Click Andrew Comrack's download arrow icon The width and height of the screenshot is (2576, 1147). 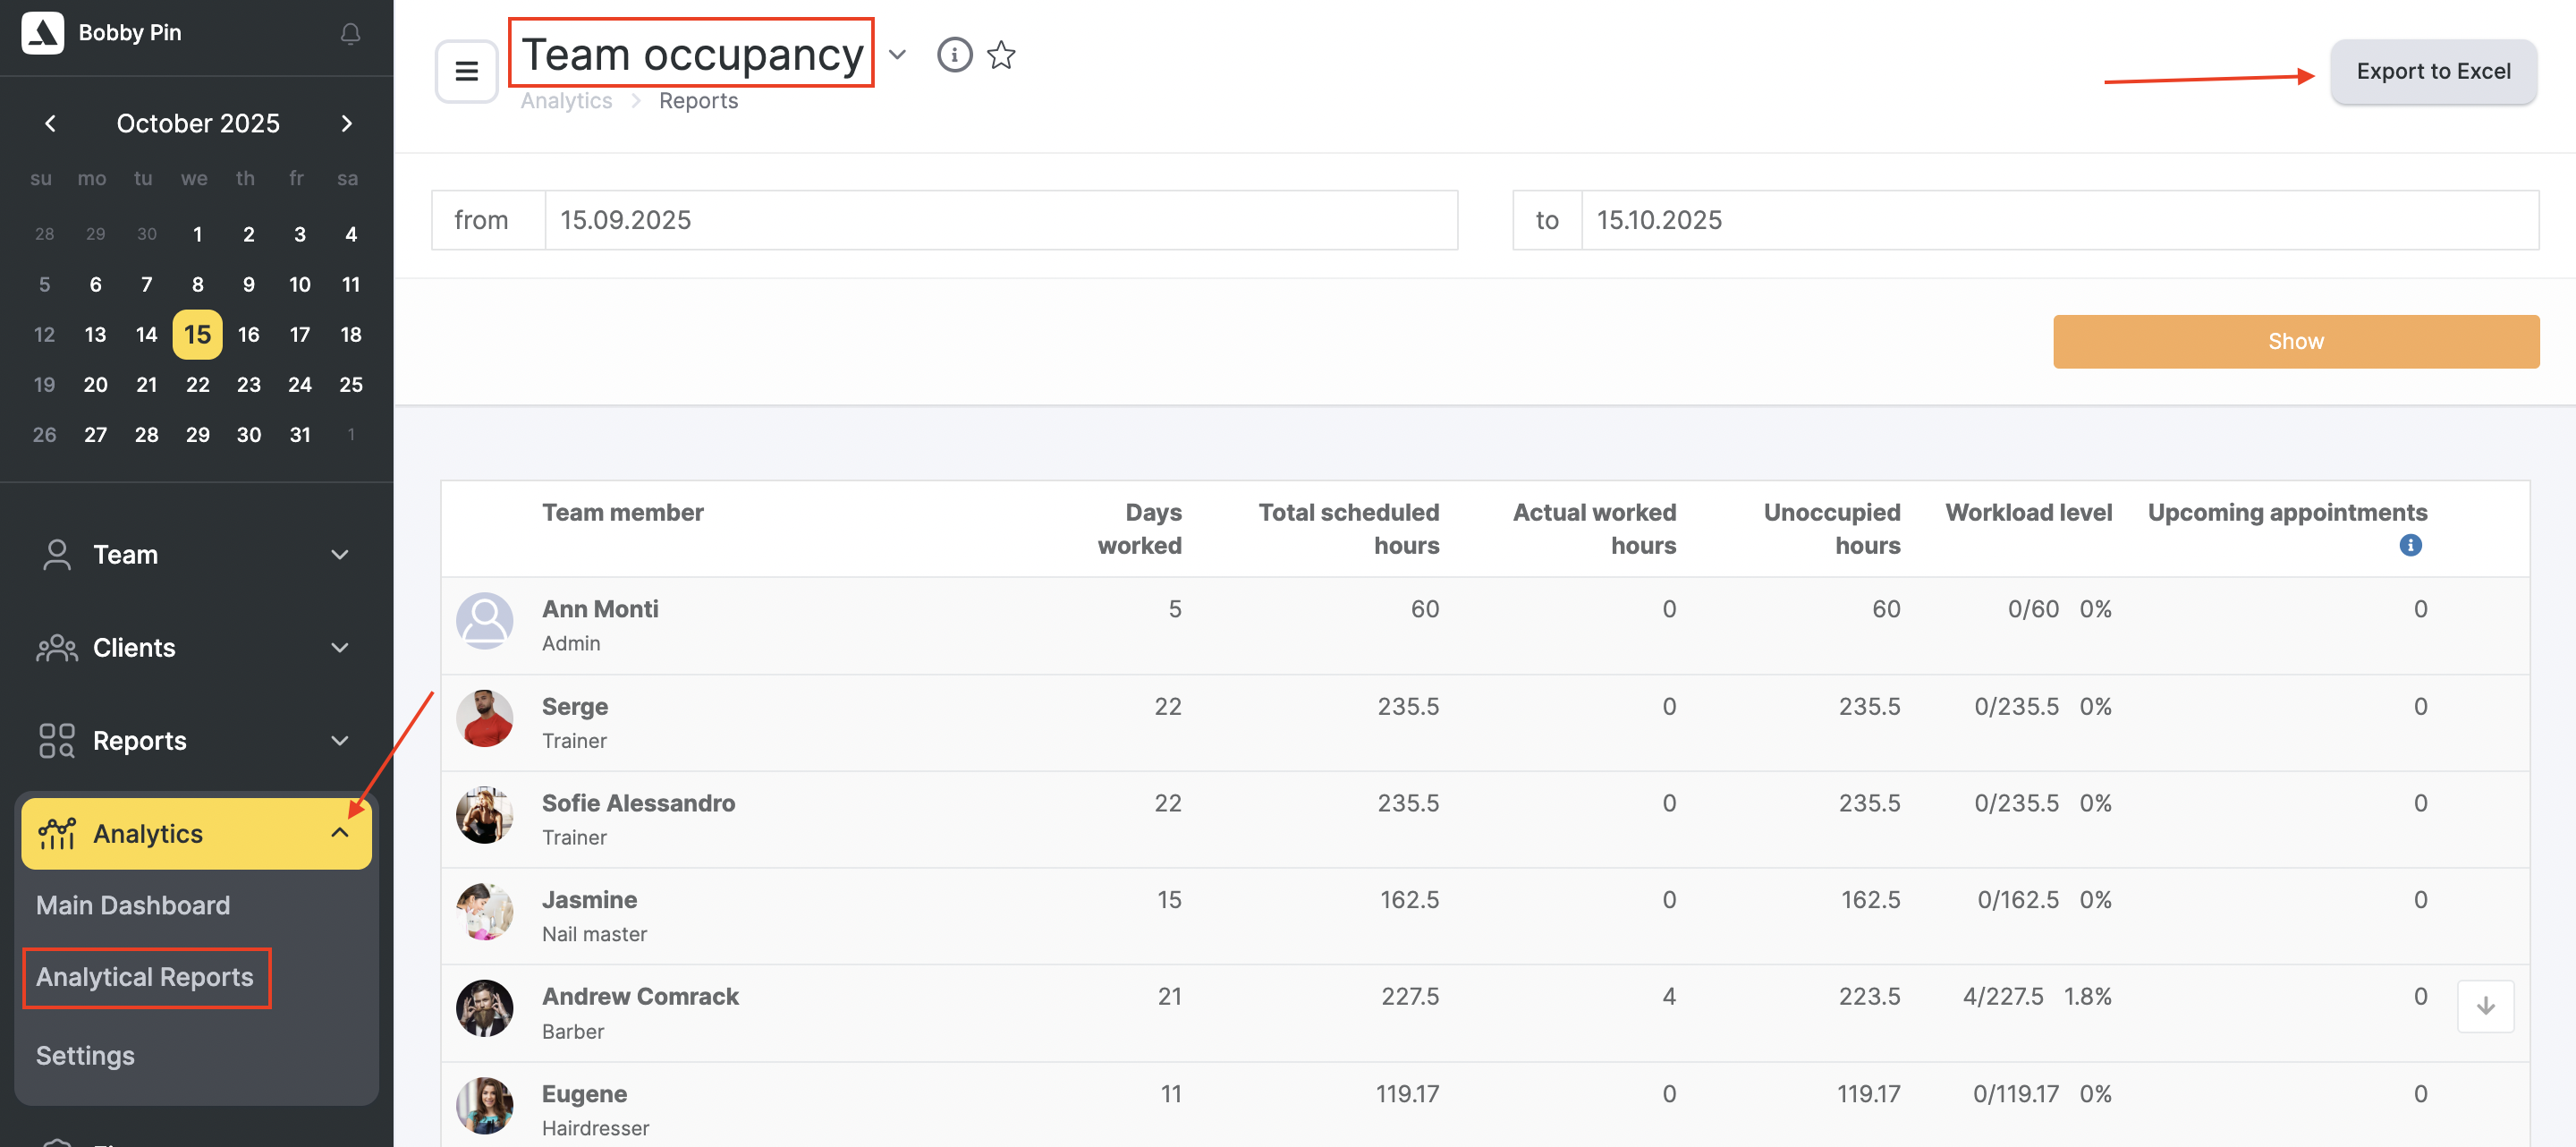pyautogui.click(x=2485, y=1006)
